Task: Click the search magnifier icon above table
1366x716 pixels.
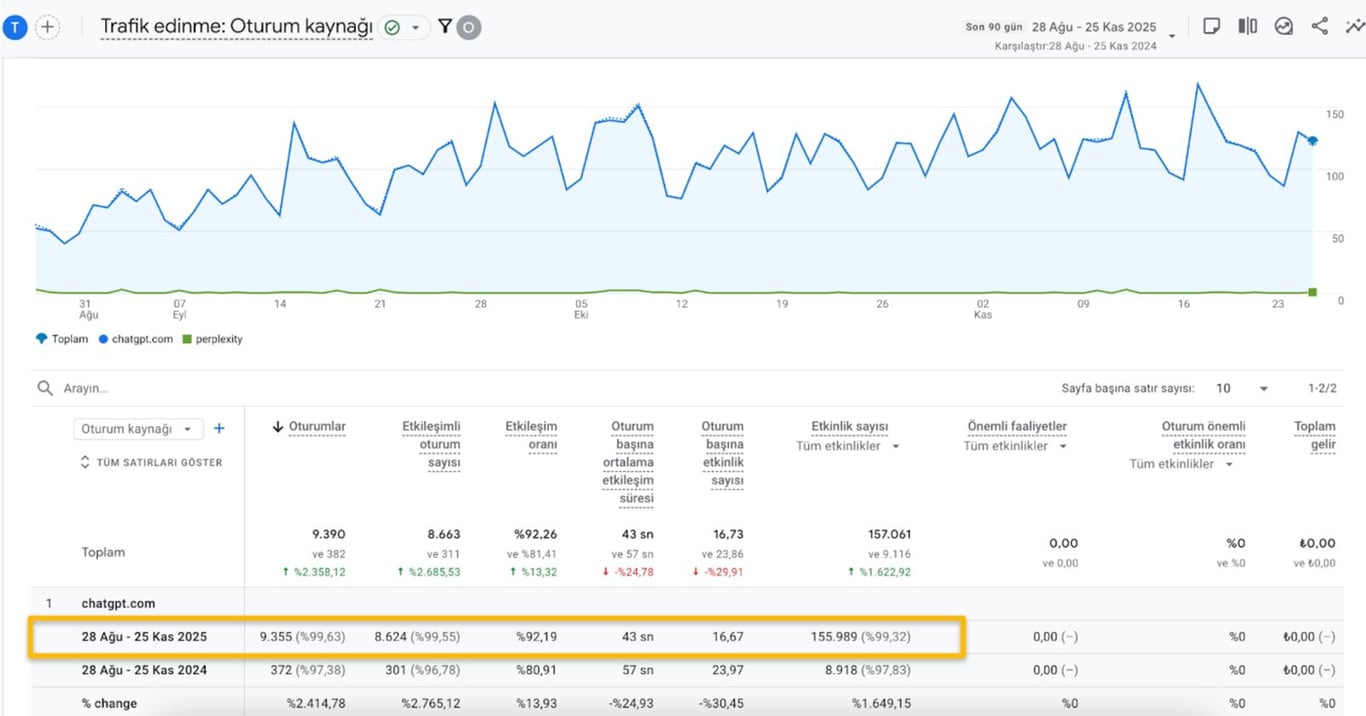Action: coord(44,387)
